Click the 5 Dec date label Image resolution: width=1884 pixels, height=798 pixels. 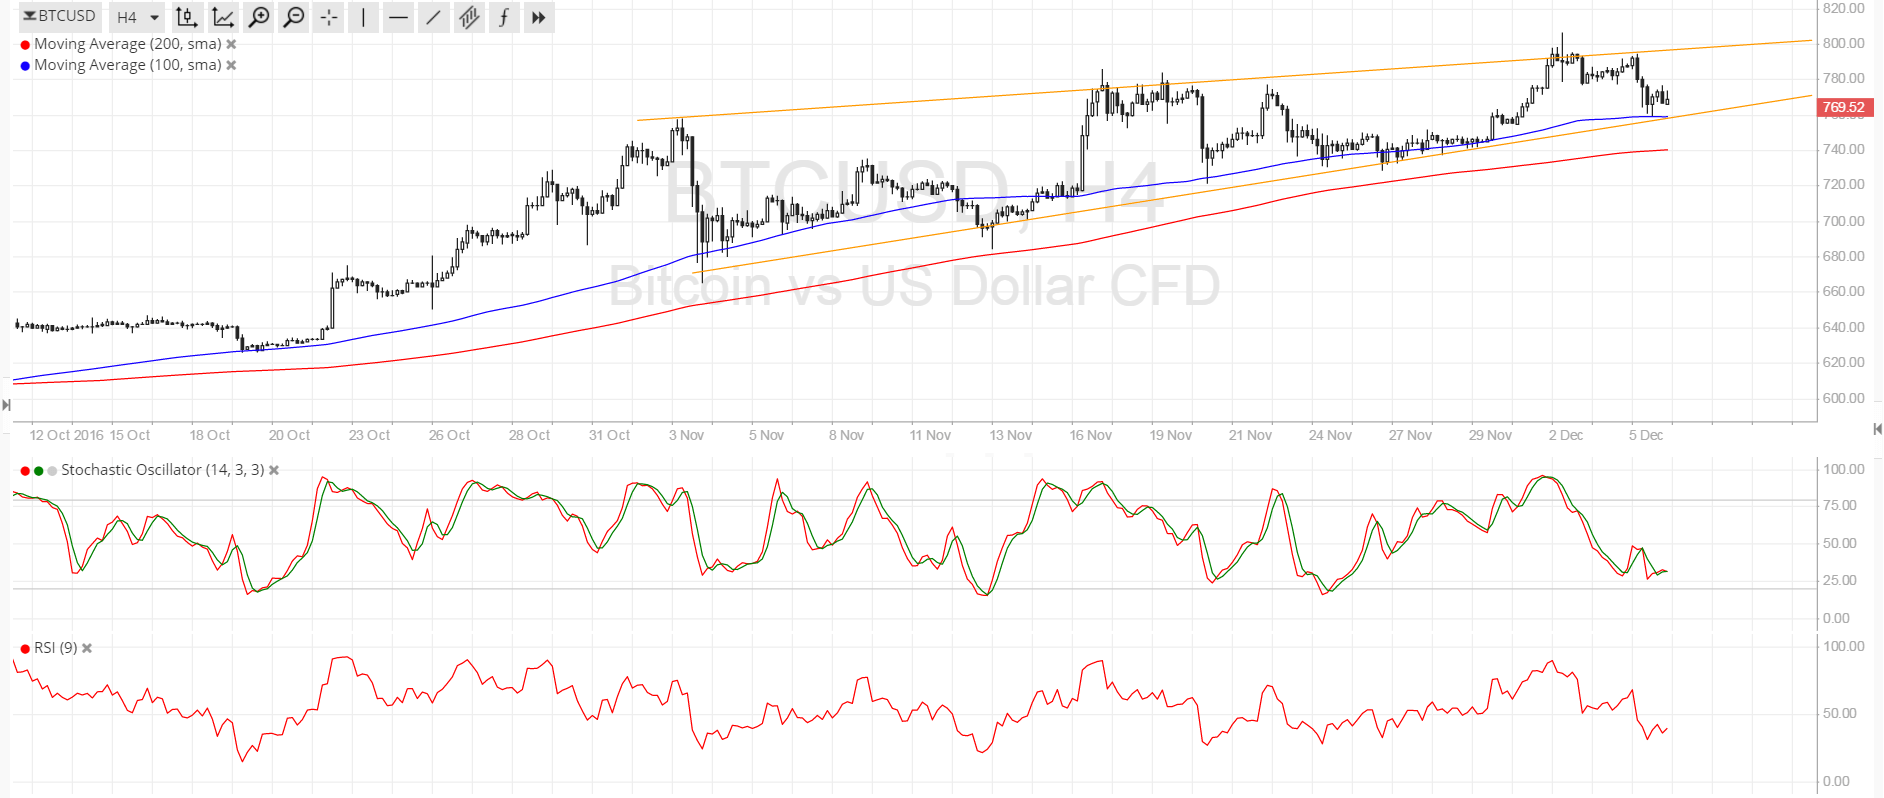pos(1646,435)
